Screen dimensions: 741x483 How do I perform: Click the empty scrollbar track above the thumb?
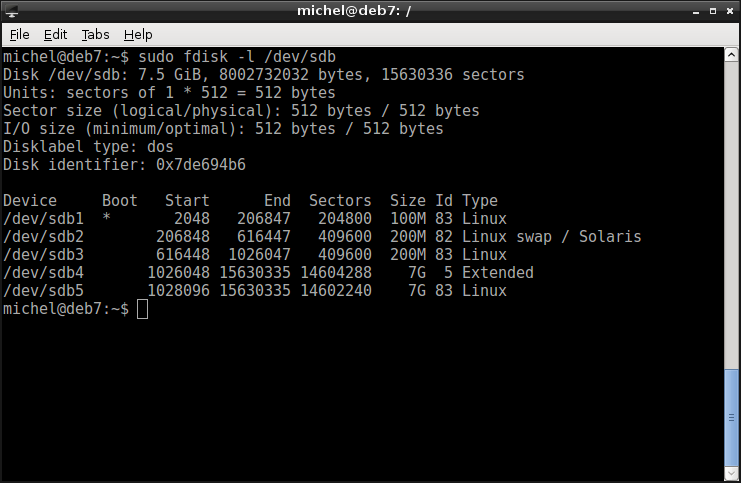pyautogui.click(x=731, y=215)
